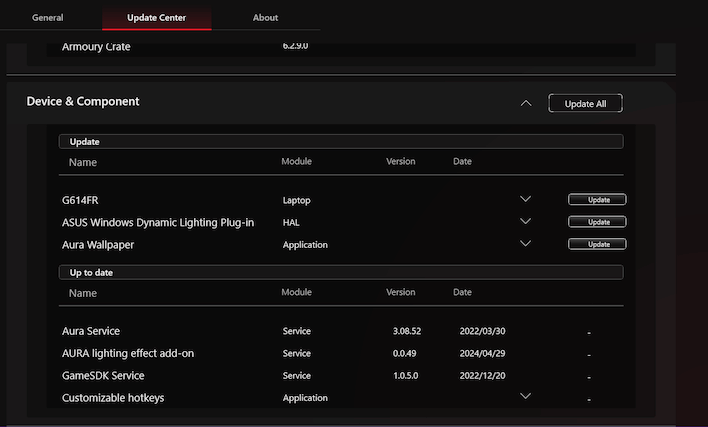Click GameSDK Service's Service module cell
The height and width of the screenshot is (427, 708).
click(296, 376)
